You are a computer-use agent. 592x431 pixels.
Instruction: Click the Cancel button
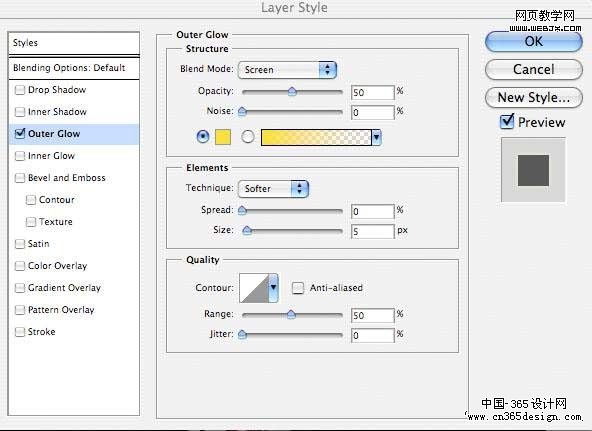point(533,69)
